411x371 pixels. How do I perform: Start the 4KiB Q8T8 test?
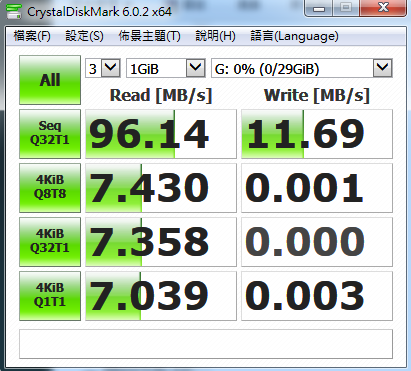click(50, 188)
